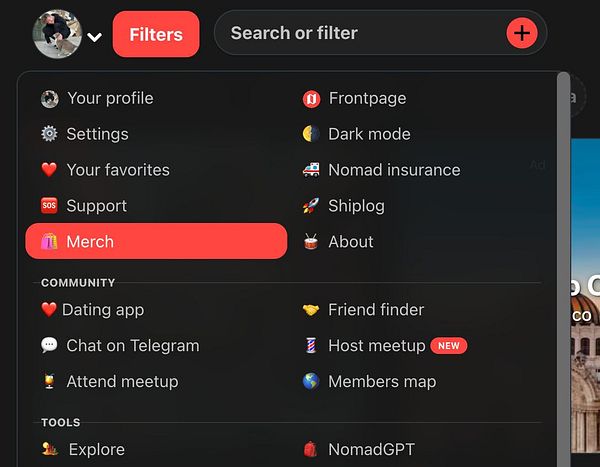Screen dimensions: 600x467
Task: Click the globe icon for Members map
Action: [311, 381]
